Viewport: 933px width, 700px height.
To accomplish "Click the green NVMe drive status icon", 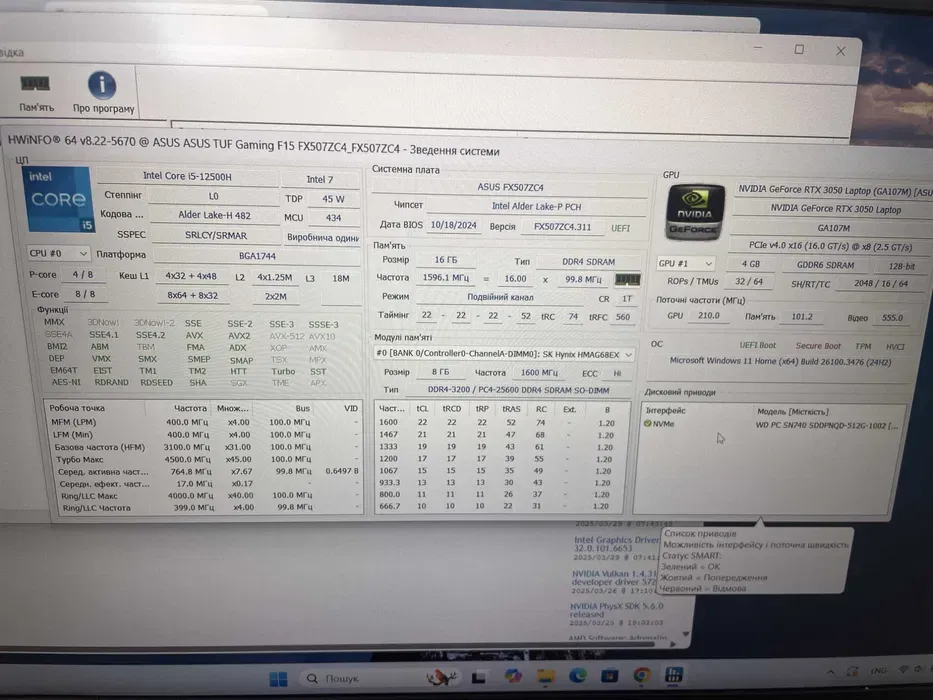I will tap(647, 424).
